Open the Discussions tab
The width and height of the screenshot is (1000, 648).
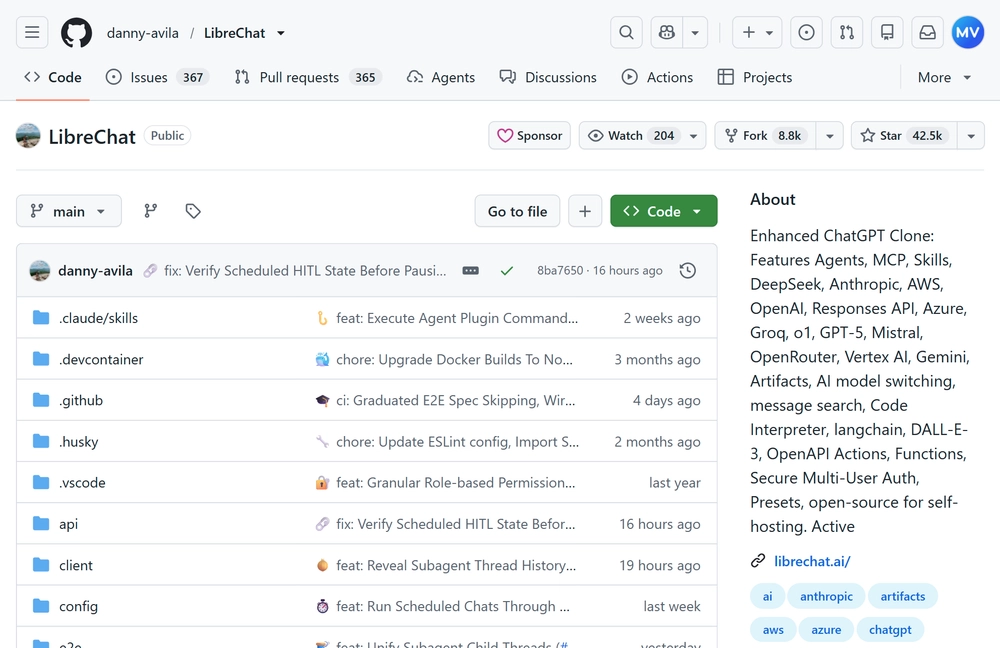(548, 77)
